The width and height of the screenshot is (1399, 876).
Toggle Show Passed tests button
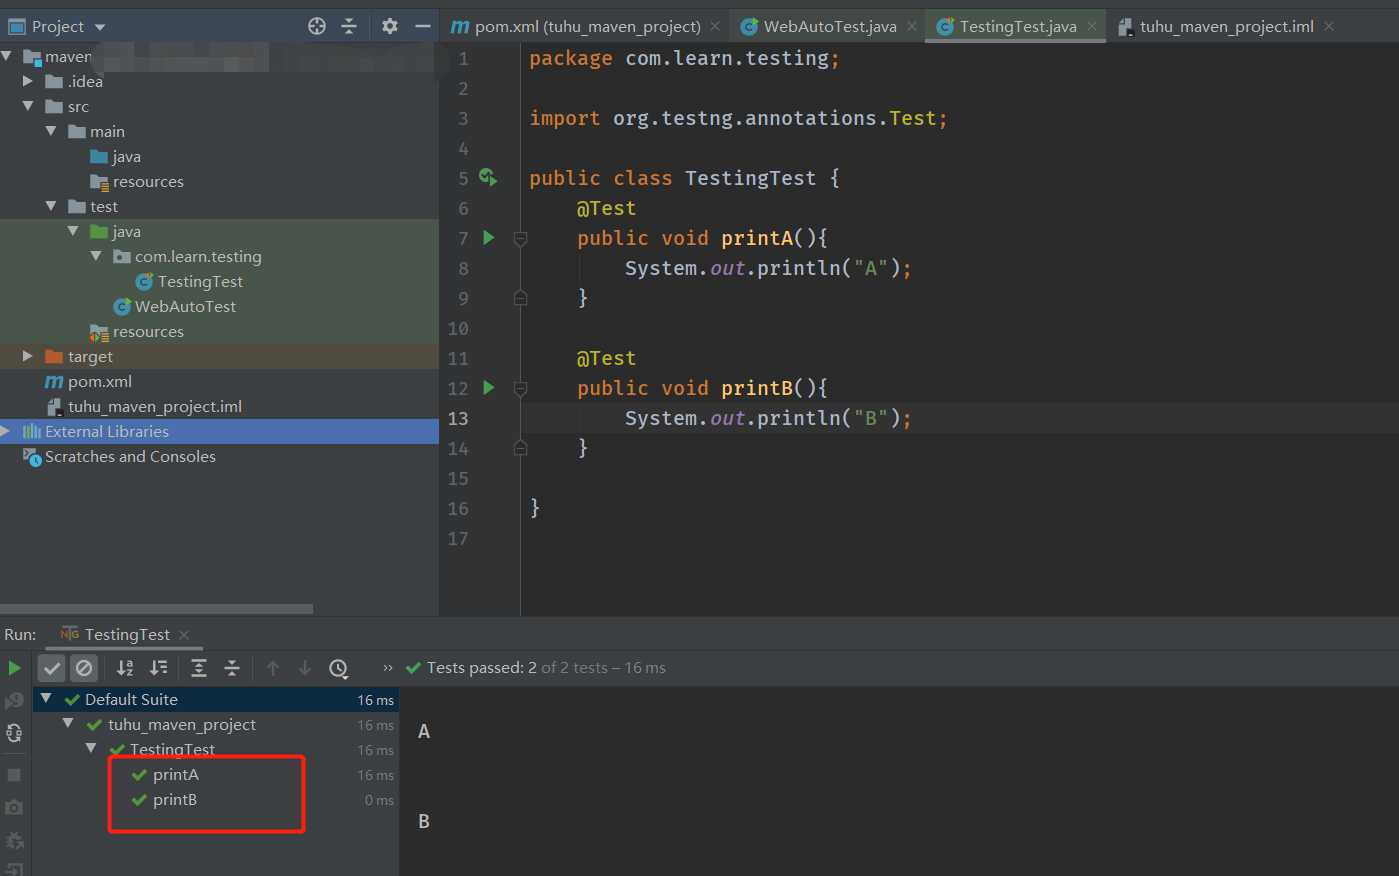coord(52,668)
